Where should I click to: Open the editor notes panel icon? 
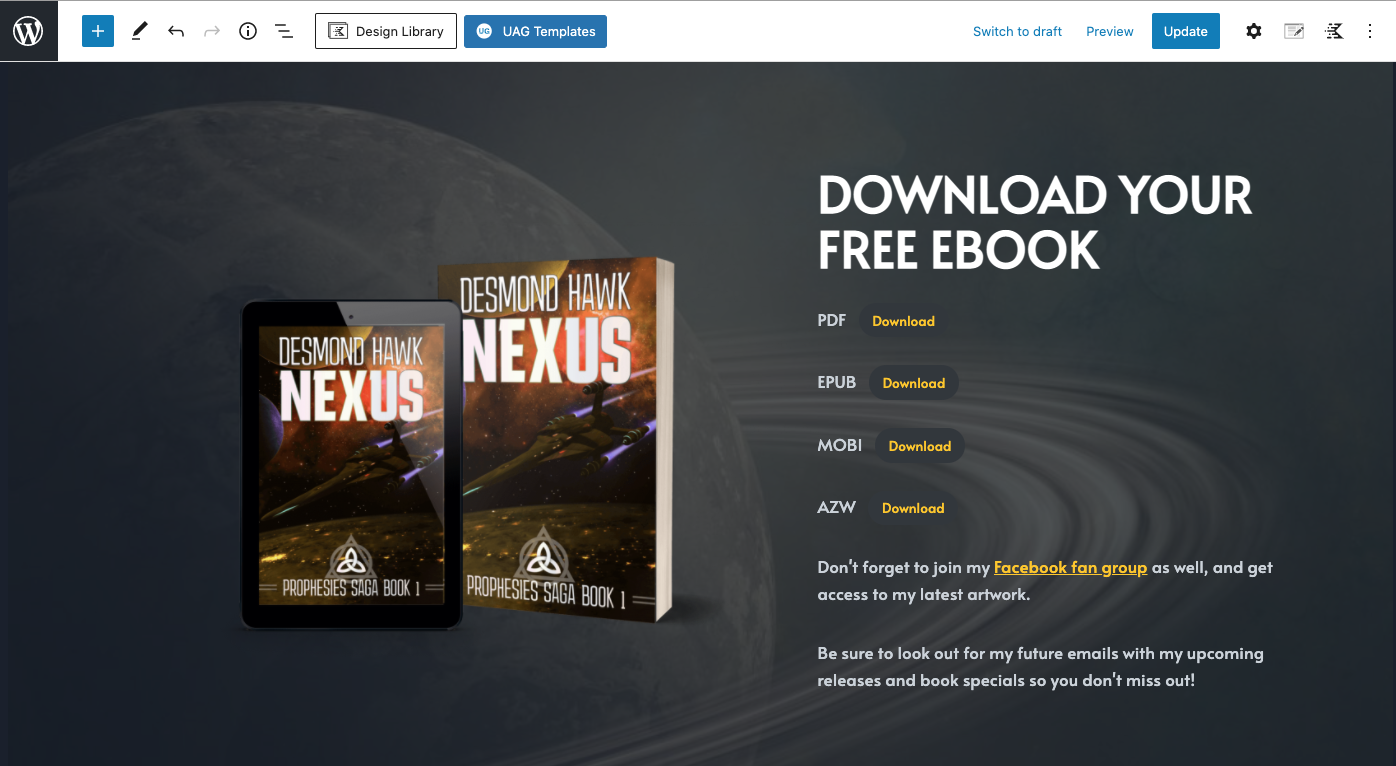(x=1294, y=31)
